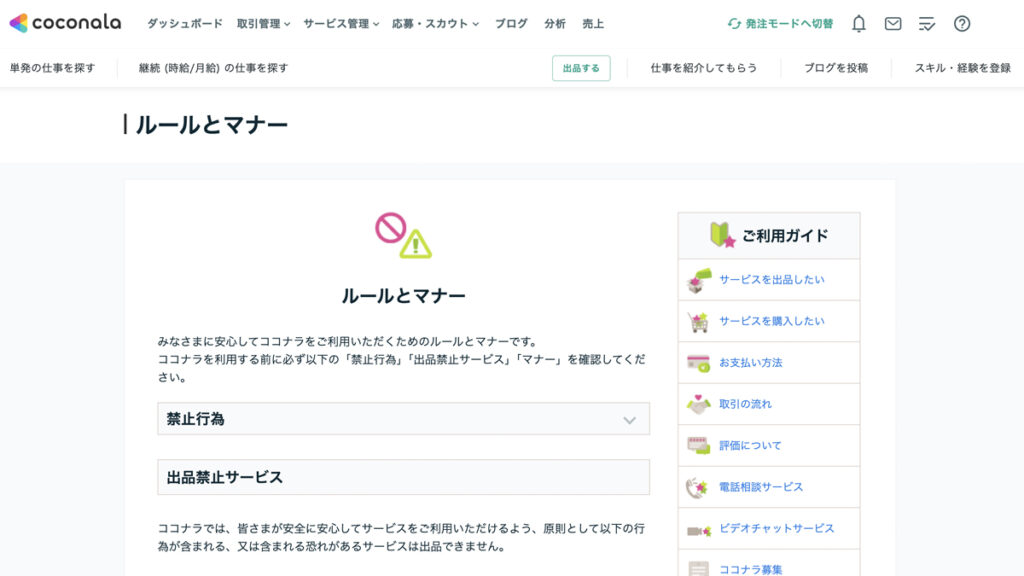Click the card icon beside お支払い方法
Image resolution: width=1024 pixels, height=576 pixels.
[x=699, y=363]
